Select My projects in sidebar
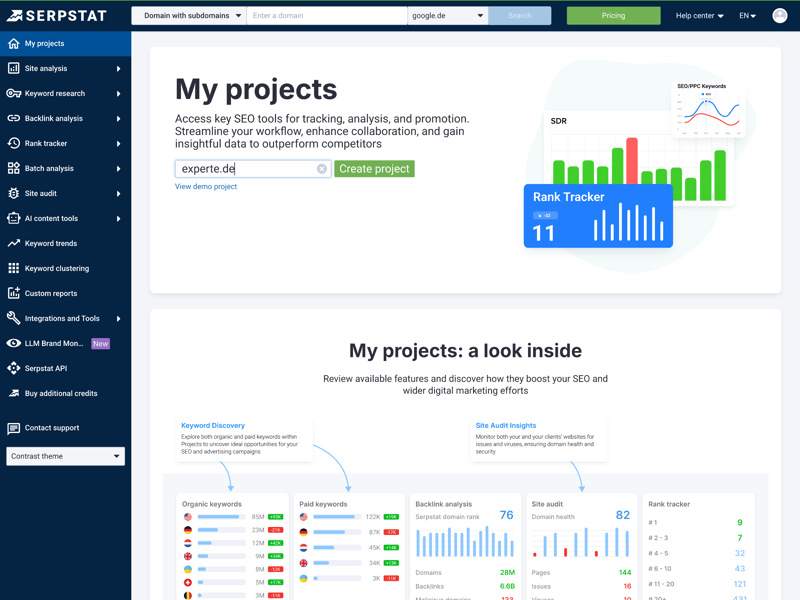 click(x=65, y=43)
